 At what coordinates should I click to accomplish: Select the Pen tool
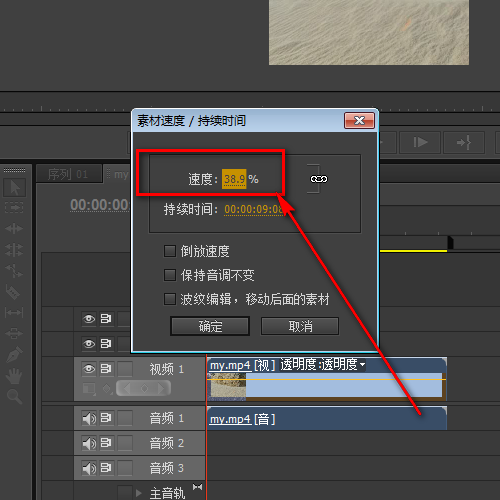[14, 354]
